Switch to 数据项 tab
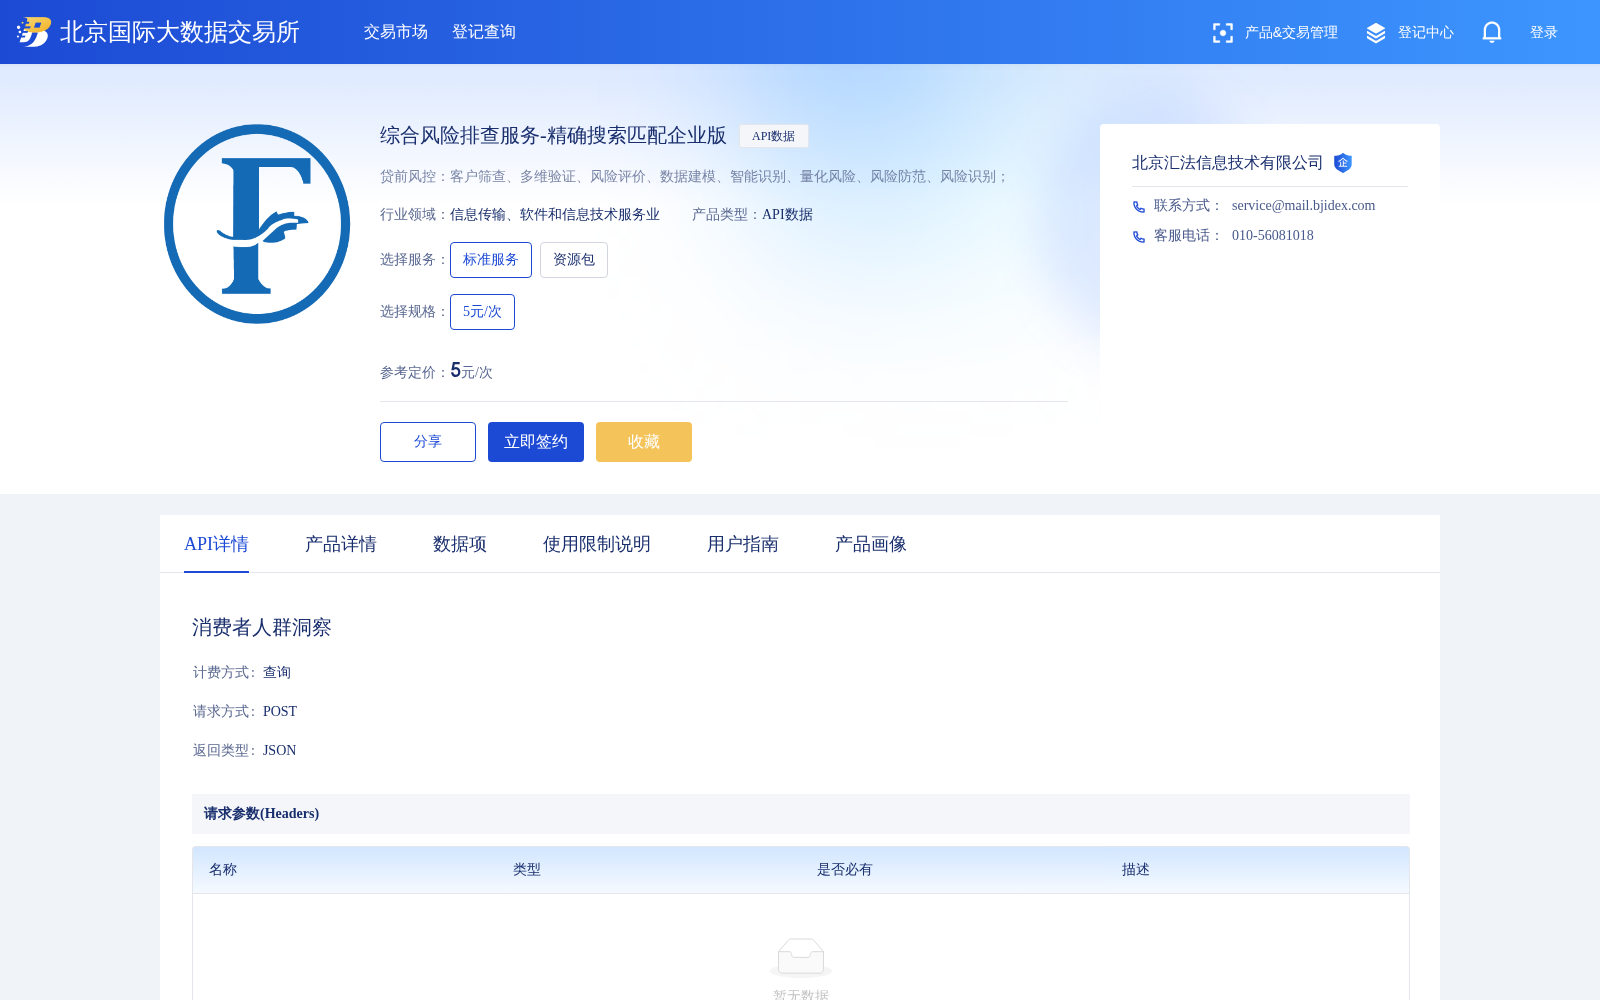 coord(460,544)
